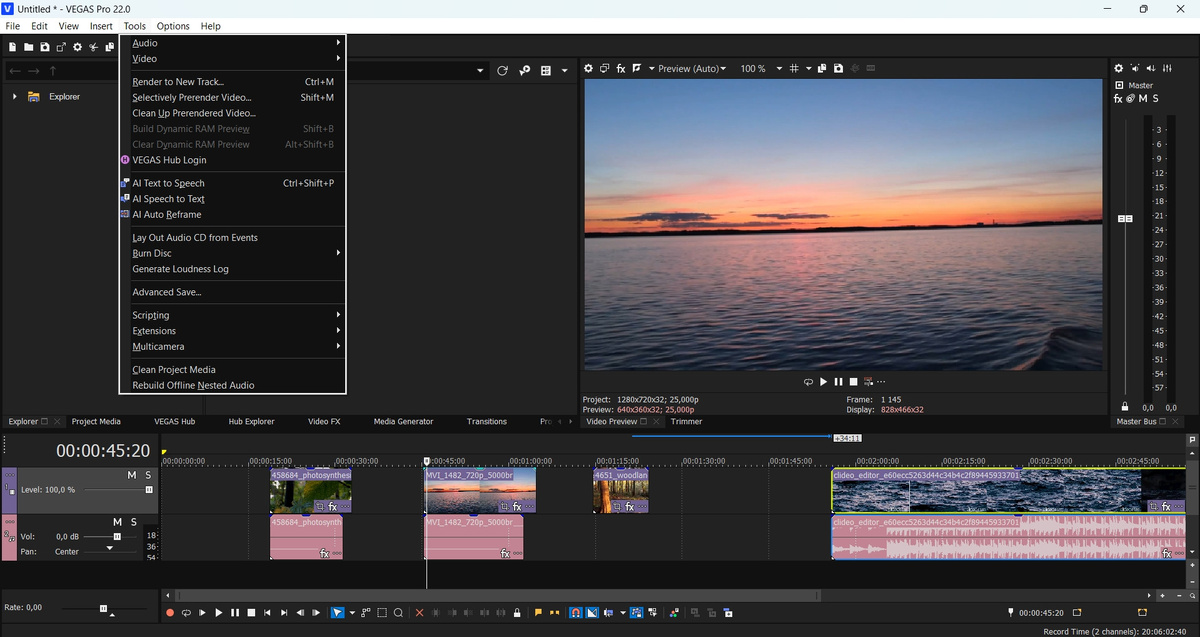Screen dimensions: 1200x637
Task: Open Event Pan/Crop on 458684_photosynthesis video clip
Action: click(319, 507)
